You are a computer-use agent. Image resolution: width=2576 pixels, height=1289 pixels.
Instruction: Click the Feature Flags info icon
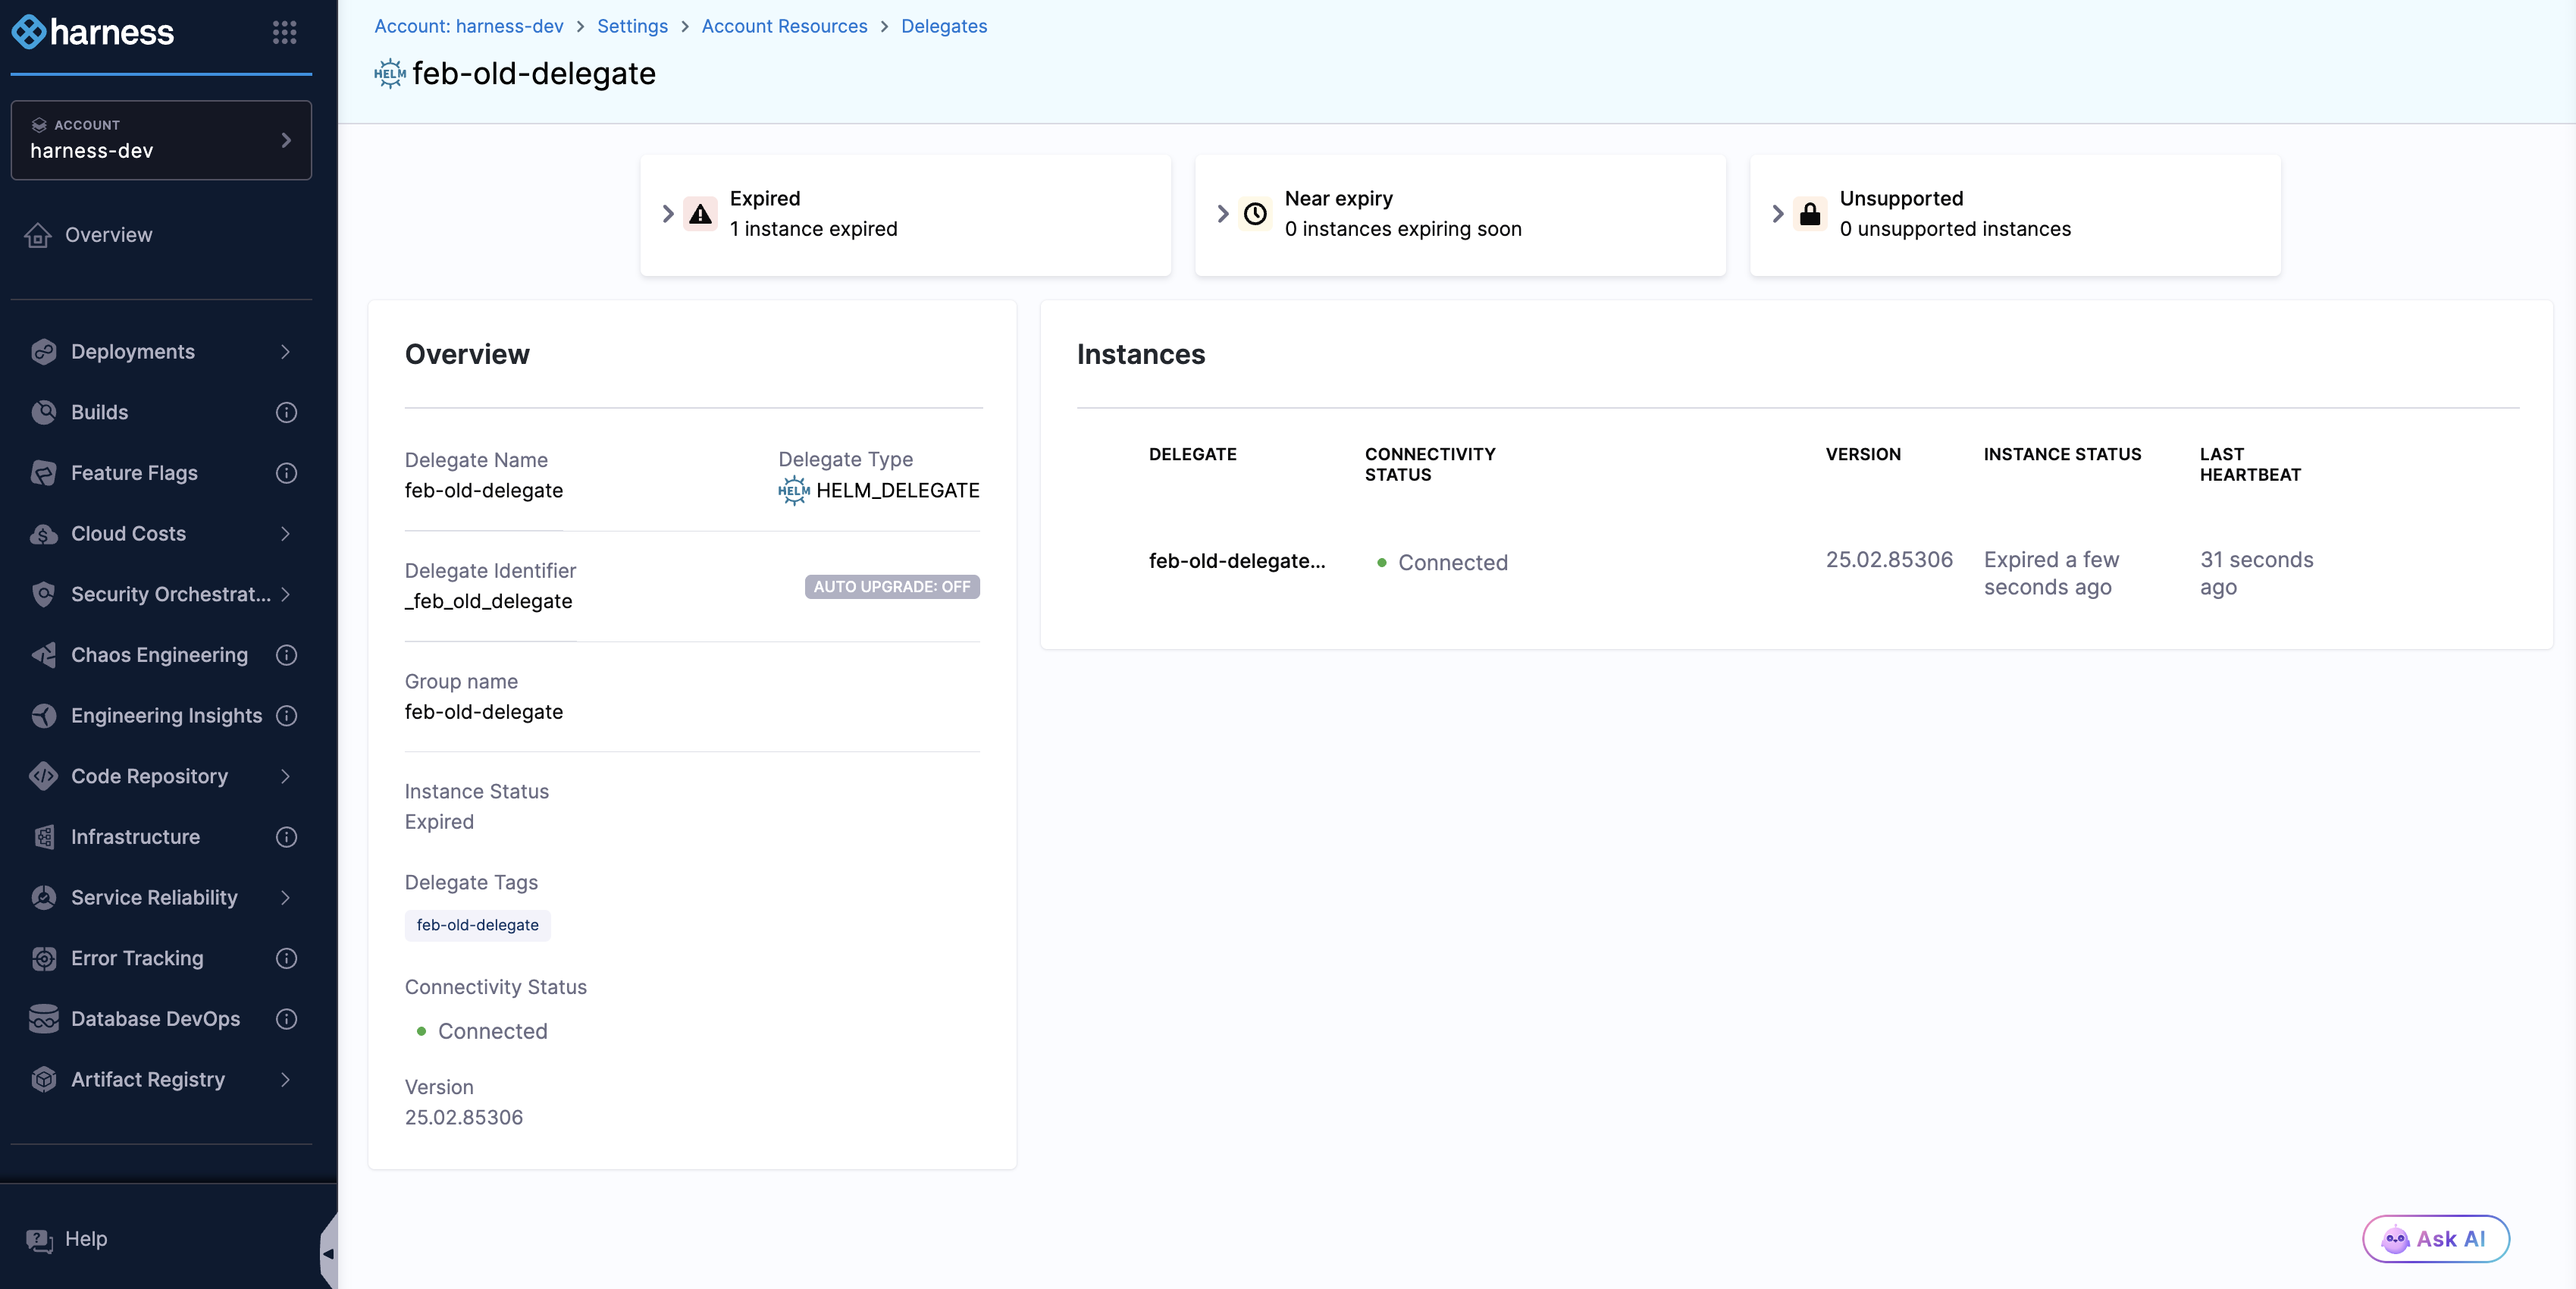point(286,473)
